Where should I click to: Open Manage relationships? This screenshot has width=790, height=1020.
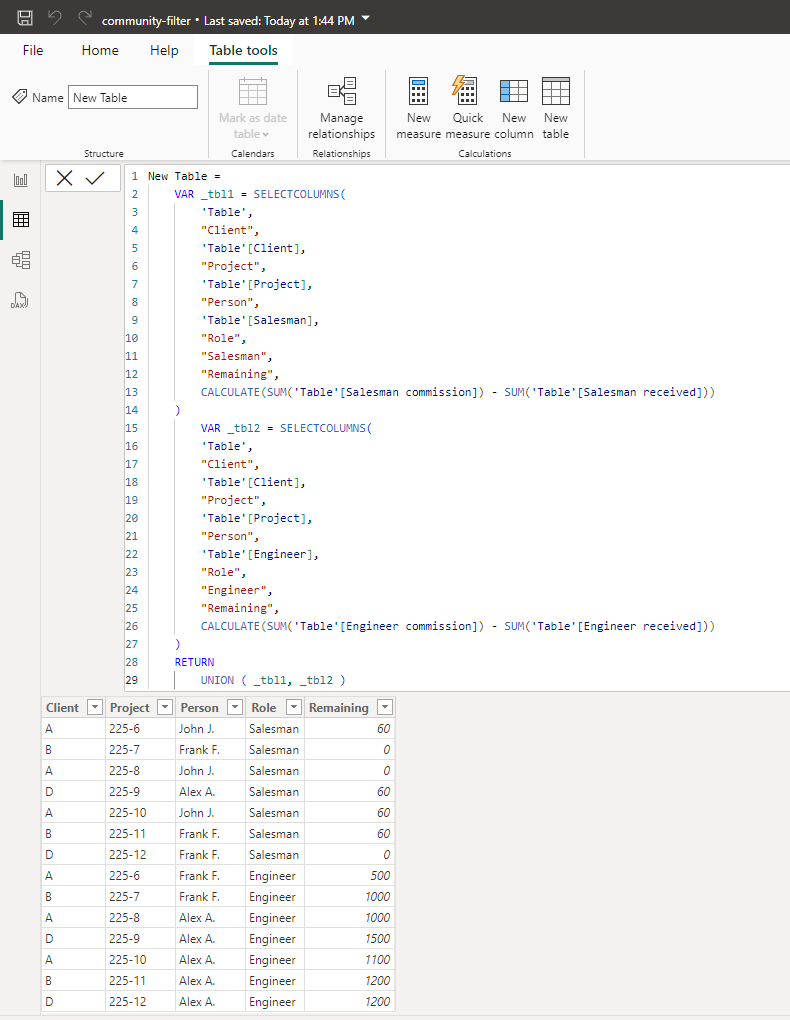point(342,108)
